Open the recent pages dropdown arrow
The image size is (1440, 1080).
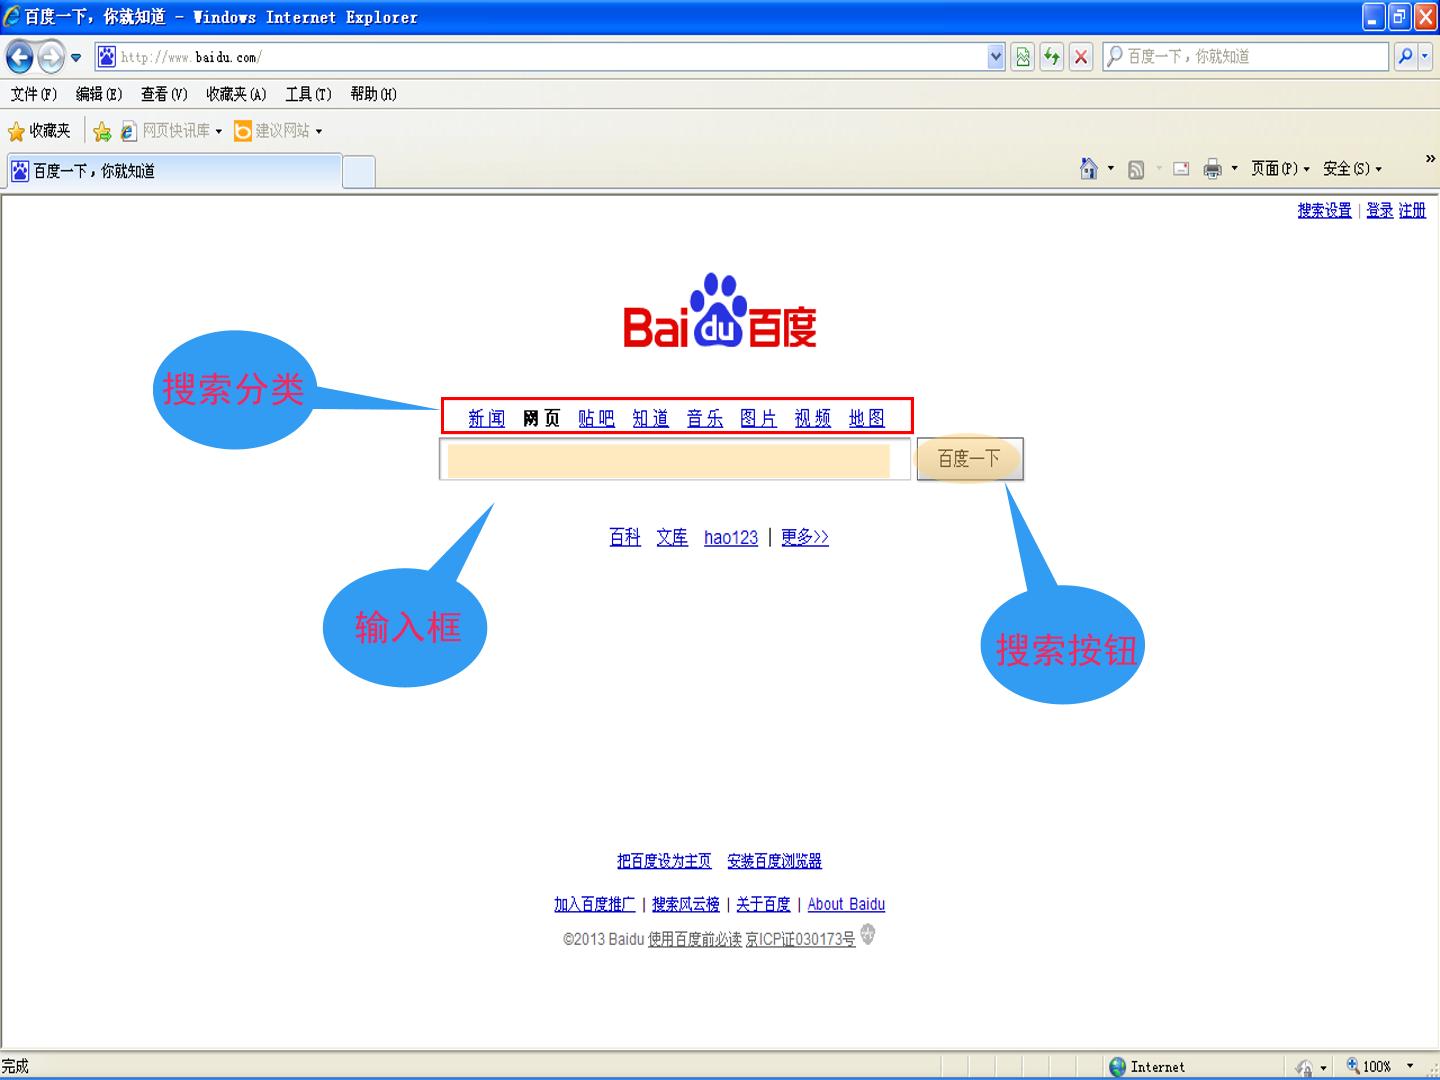(x=76, y=58)
